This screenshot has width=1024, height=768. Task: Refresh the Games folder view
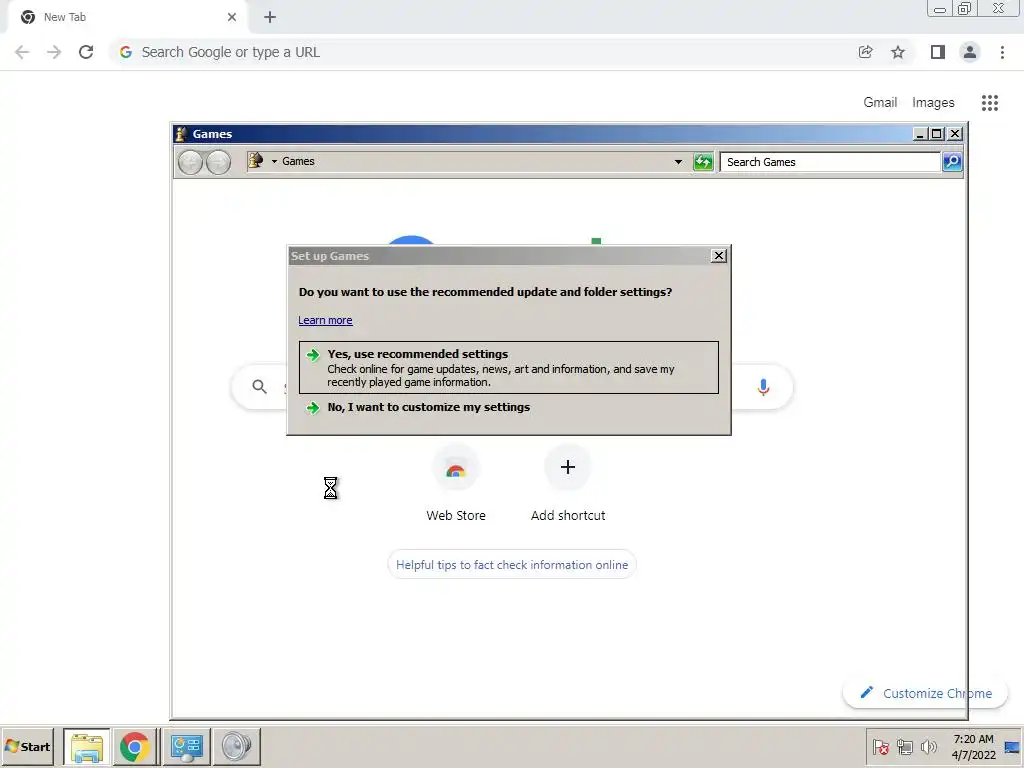[x=703, y=162]
